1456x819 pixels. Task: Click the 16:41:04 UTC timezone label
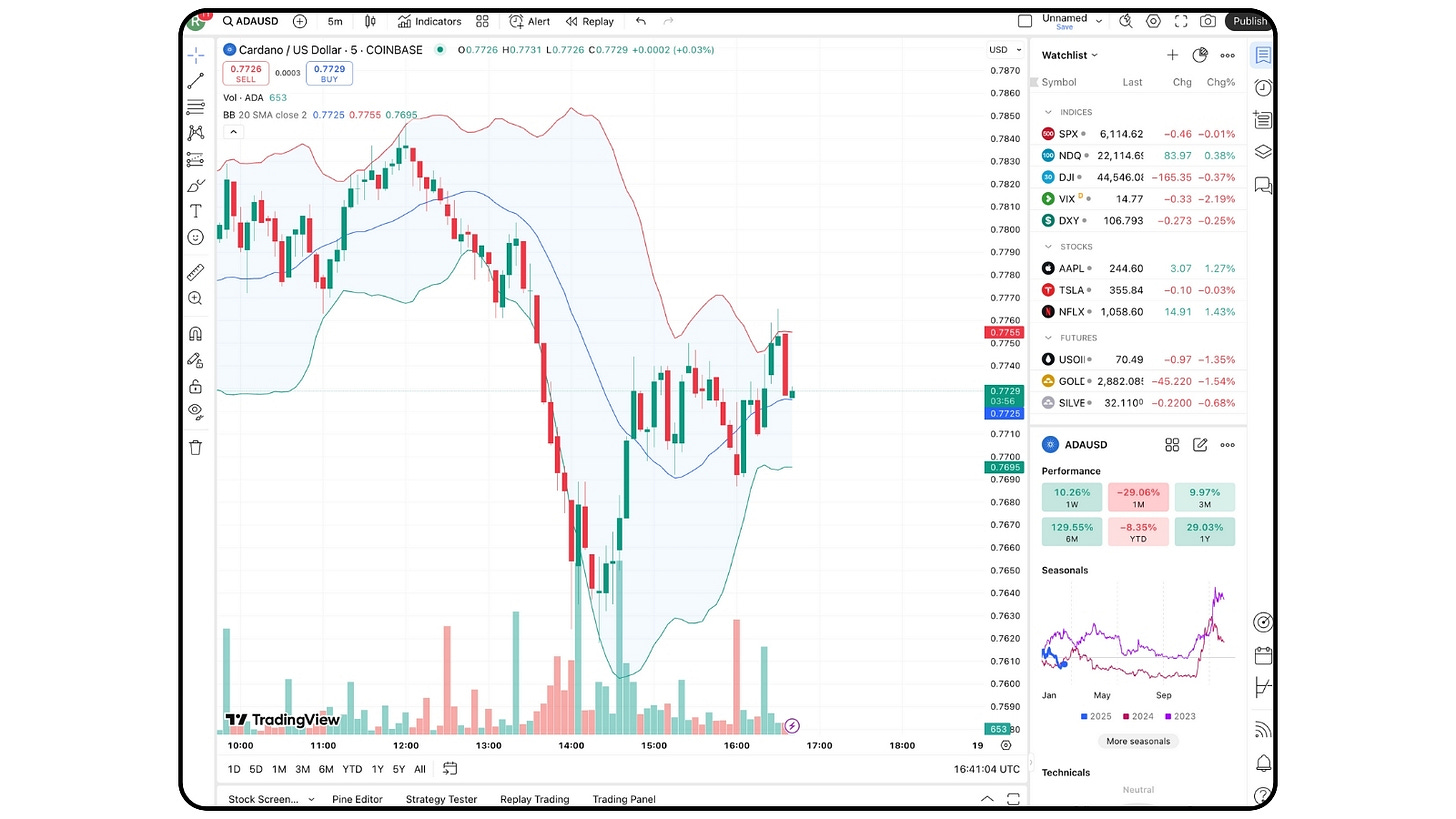coord(987,769)
